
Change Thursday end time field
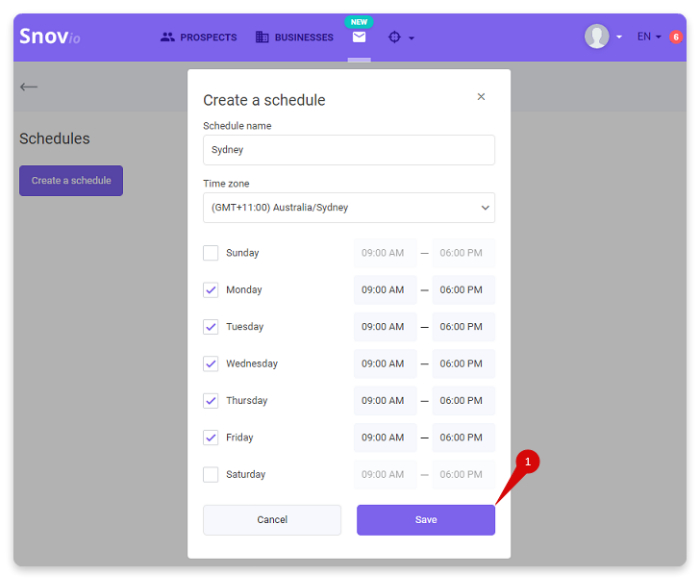coord(463,400)
